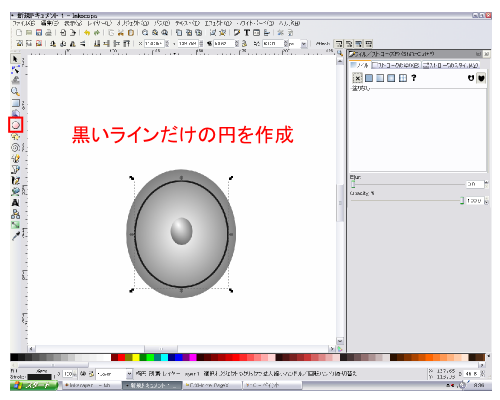Click the Undo arrow icon
Image resolution: width=500 pixels, height=400 pixels.
[x=87, y=33]
